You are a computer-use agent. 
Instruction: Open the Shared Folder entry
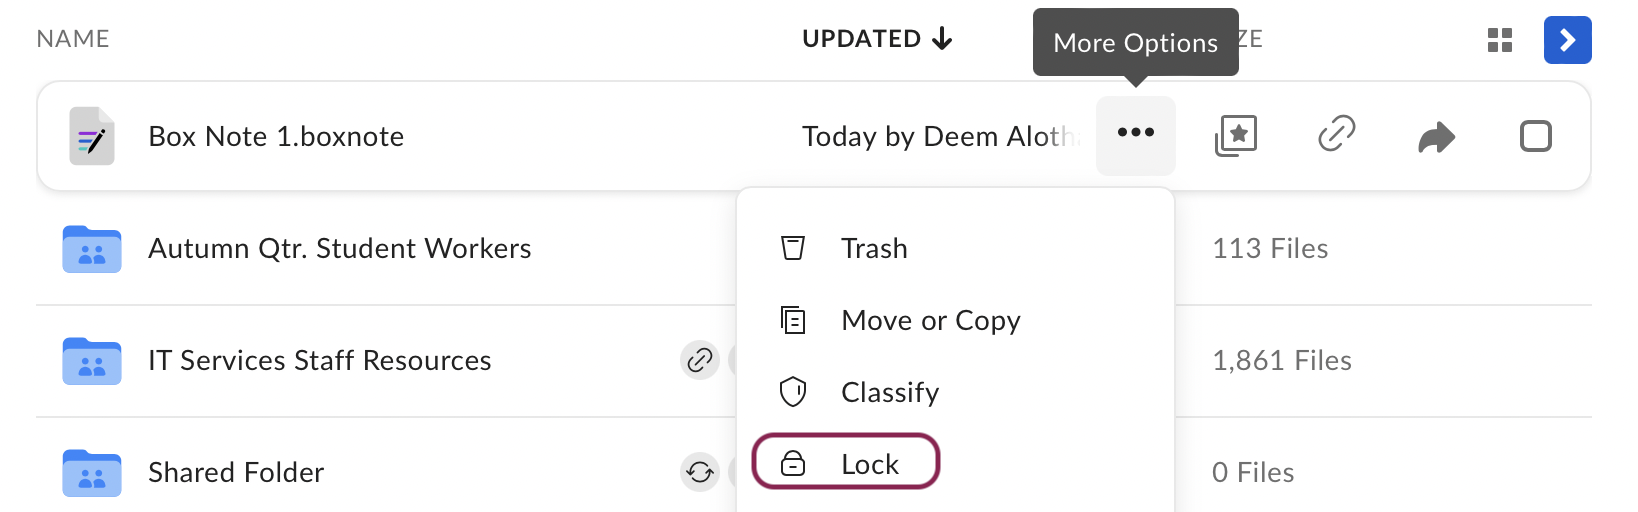coord(236,472)
